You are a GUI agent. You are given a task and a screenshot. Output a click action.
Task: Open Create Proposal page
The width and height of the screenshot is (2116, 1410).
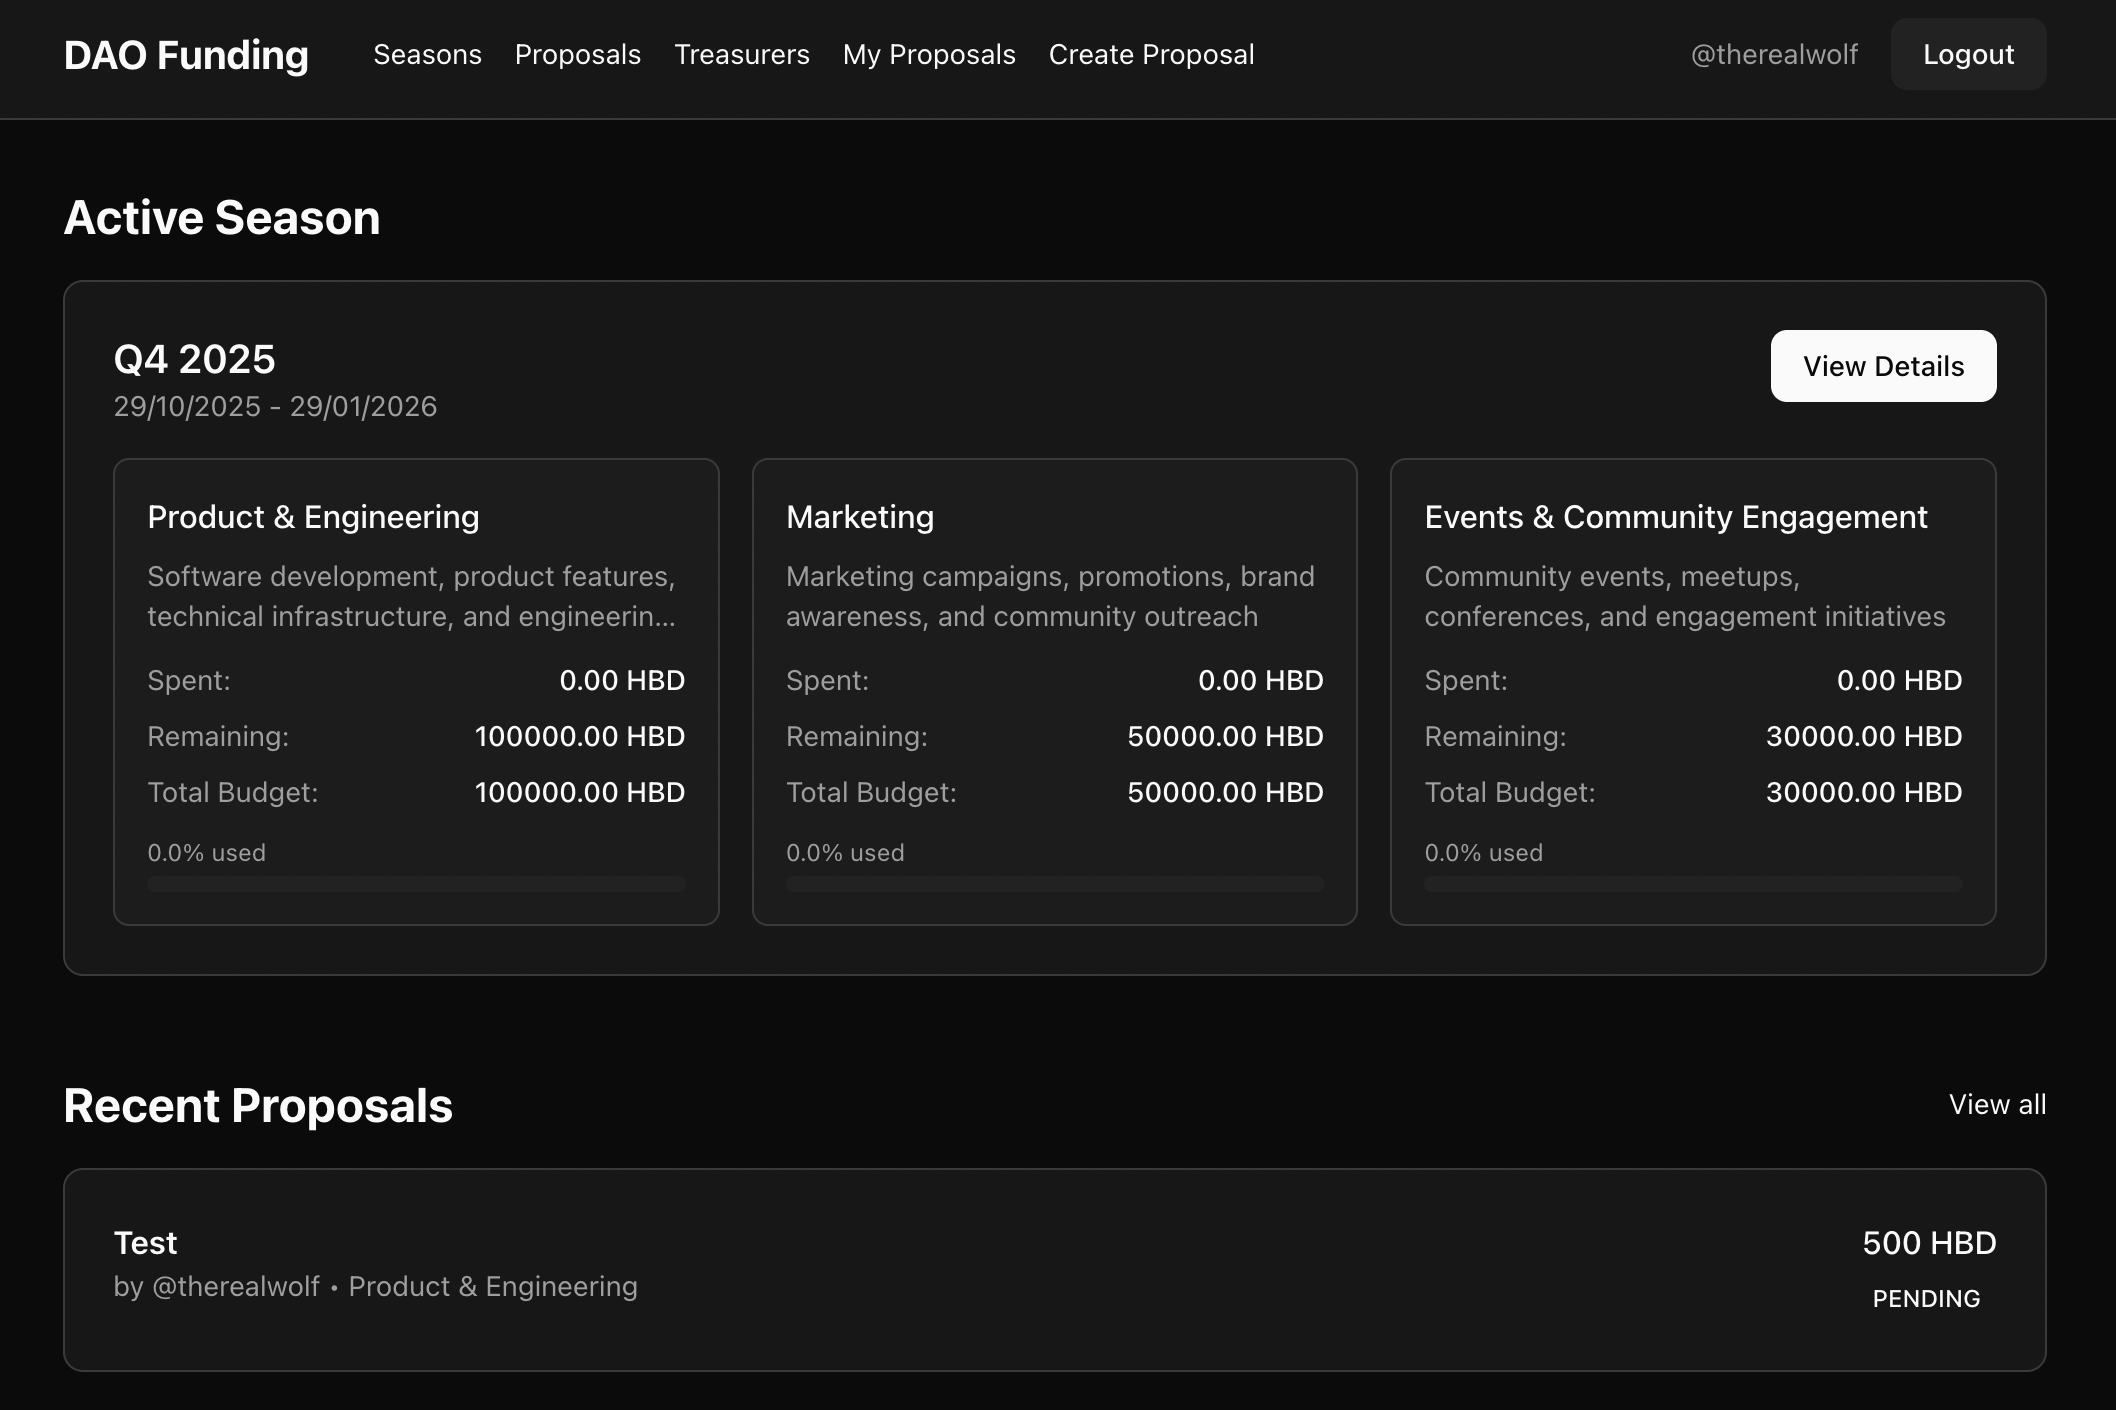[1151, 55]
